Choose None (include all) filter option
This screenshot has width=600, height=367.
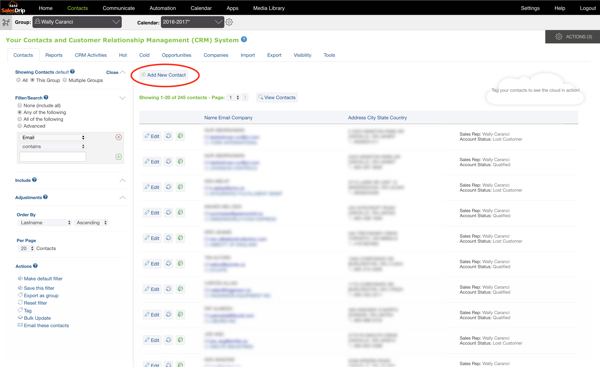point(20,105)
